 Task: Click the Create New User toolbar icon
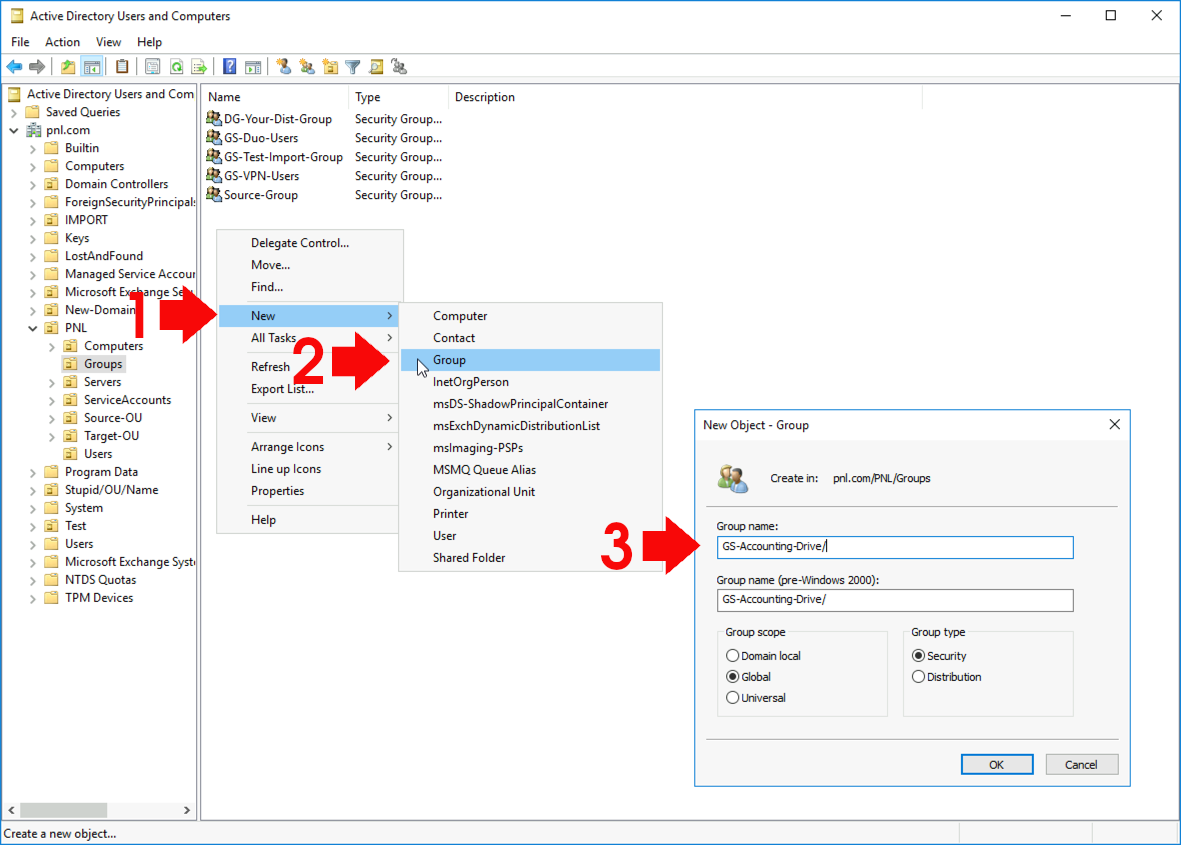click(x=285, y=66)
